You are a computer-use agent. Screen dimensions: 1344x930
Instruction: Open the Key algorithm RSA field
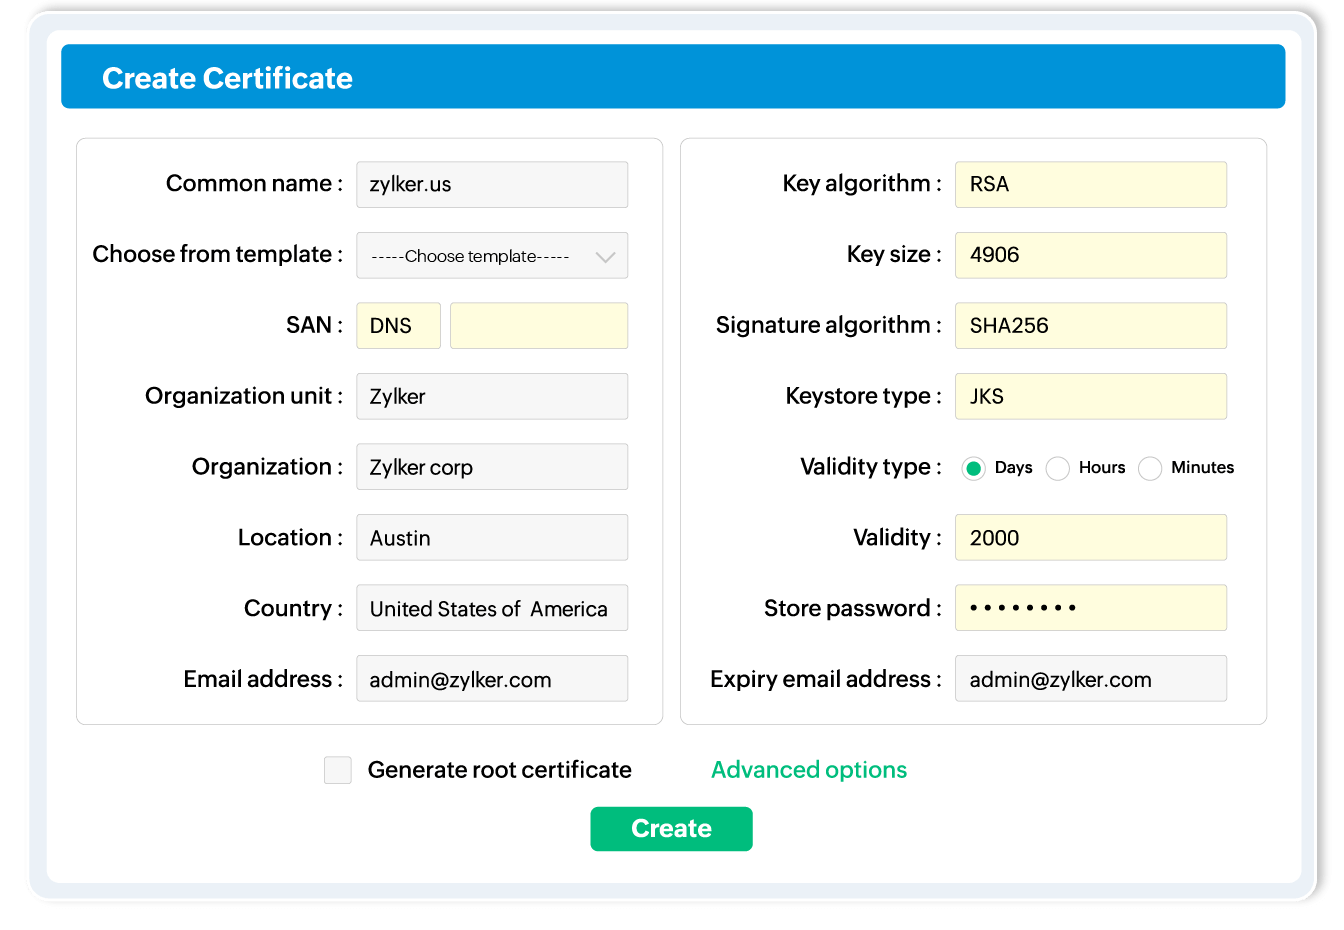1090,185
